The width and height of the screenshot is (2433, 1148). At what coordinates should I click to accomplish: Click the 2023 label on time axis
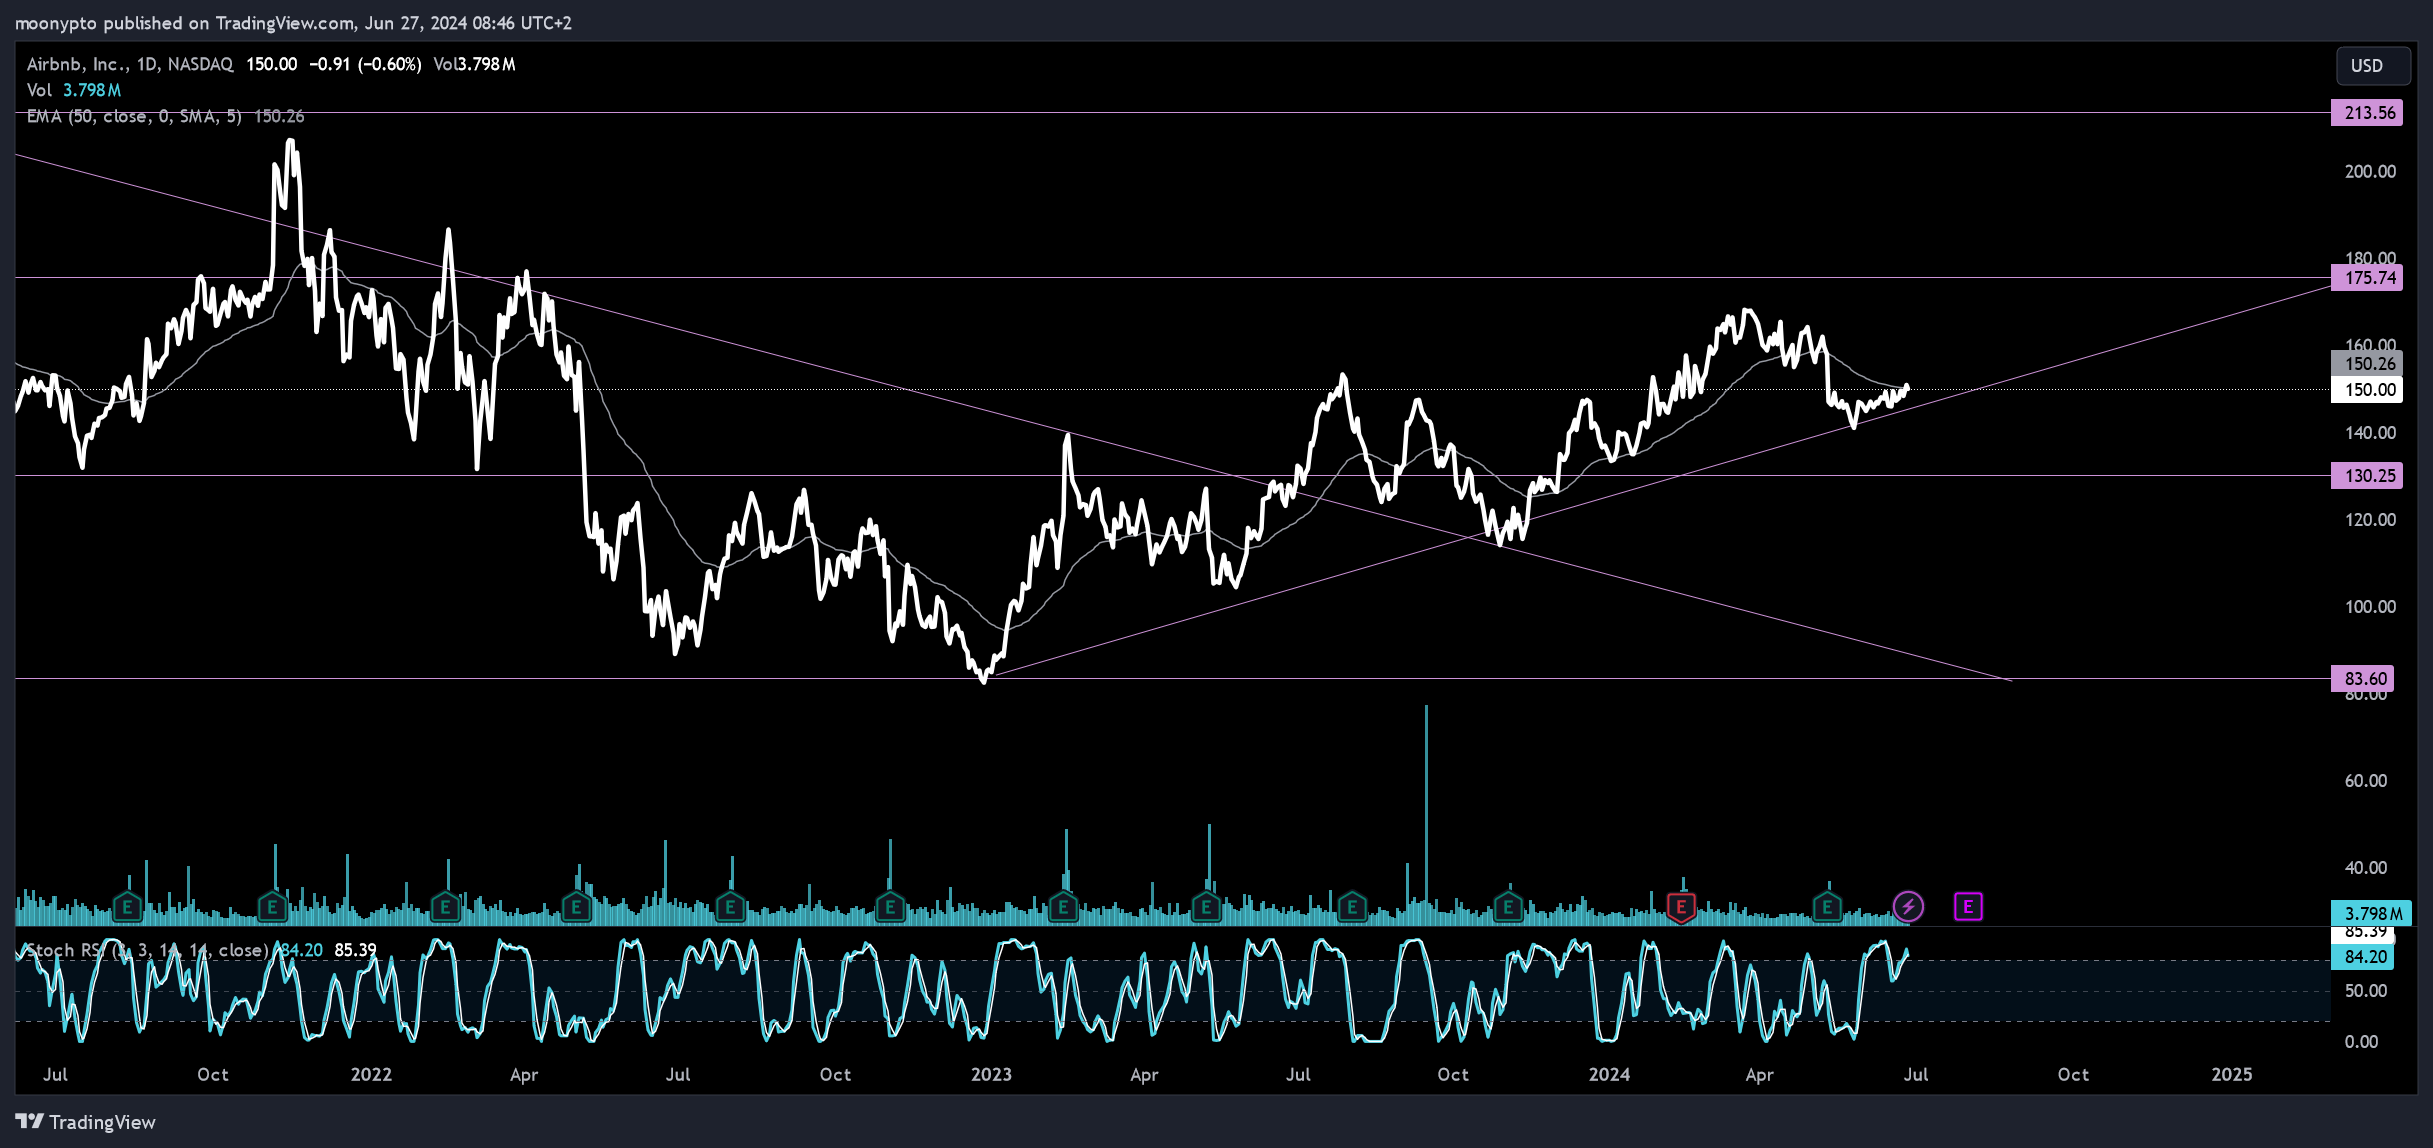pos(991,1075)
